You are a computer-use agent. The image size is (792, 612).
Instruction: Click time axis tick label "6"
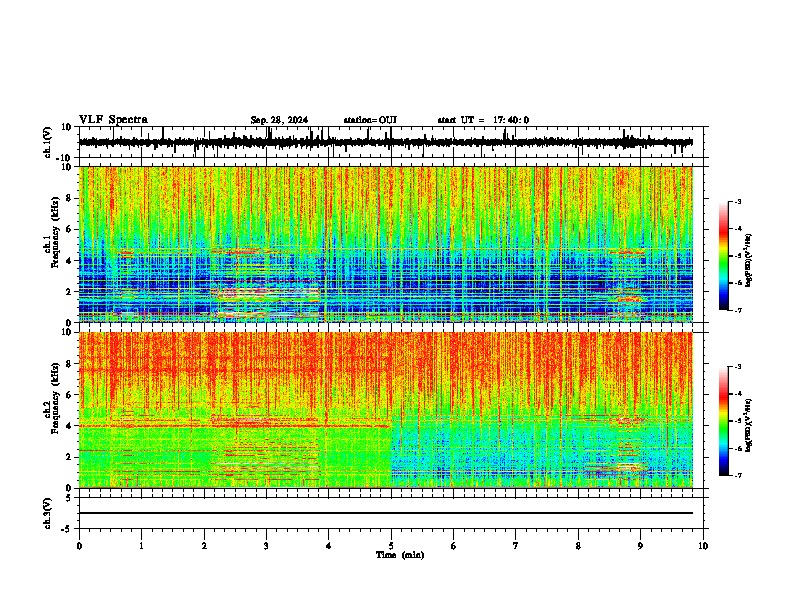[x=454, y=546]
